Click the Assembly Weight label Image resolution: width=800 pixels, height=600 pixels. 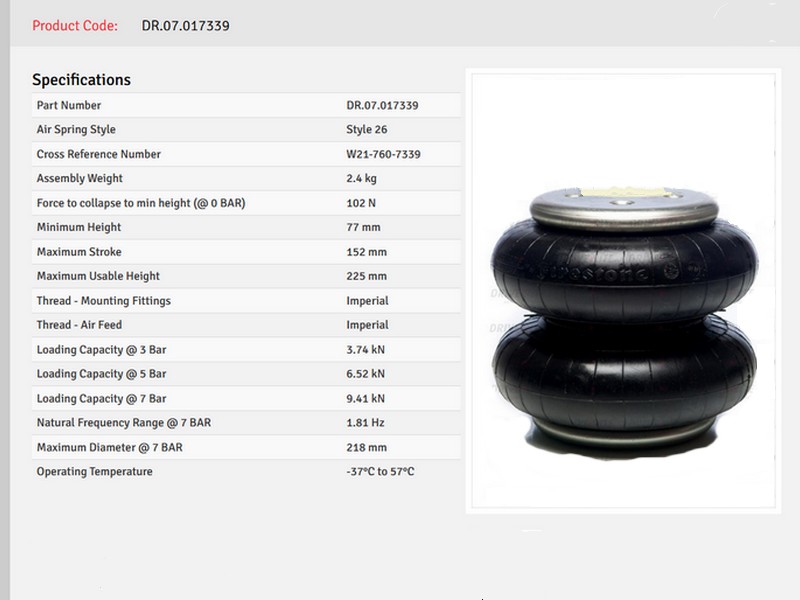tap(80, 179)
